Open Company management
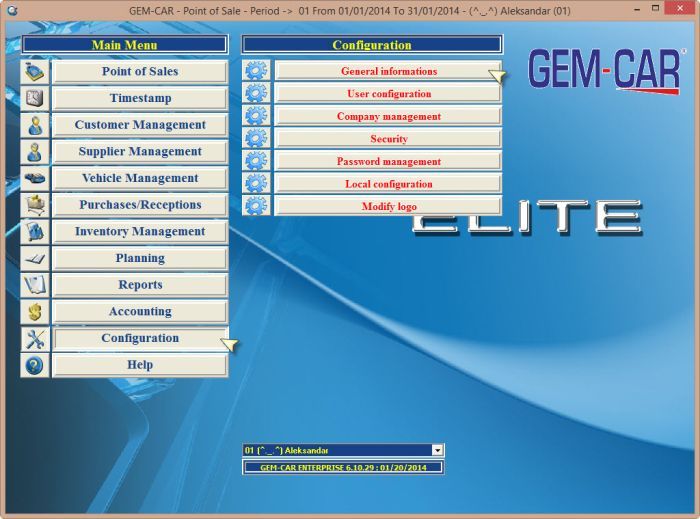This screenshot has width=700, height=519. tap(388, 116)
